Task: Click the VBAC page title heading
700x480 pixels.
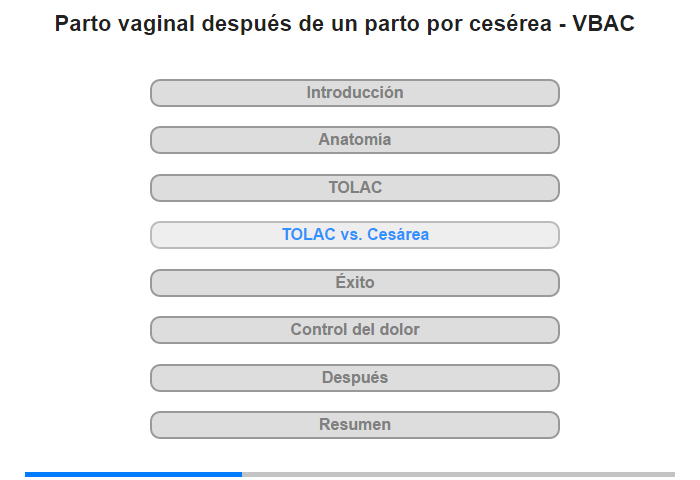Action: coord(345,24)
